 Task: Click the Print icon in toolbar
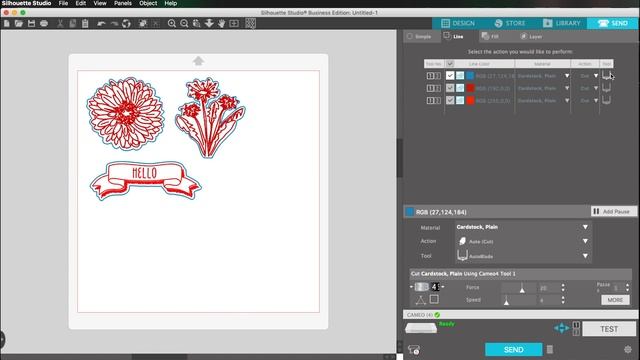(44, 23)
